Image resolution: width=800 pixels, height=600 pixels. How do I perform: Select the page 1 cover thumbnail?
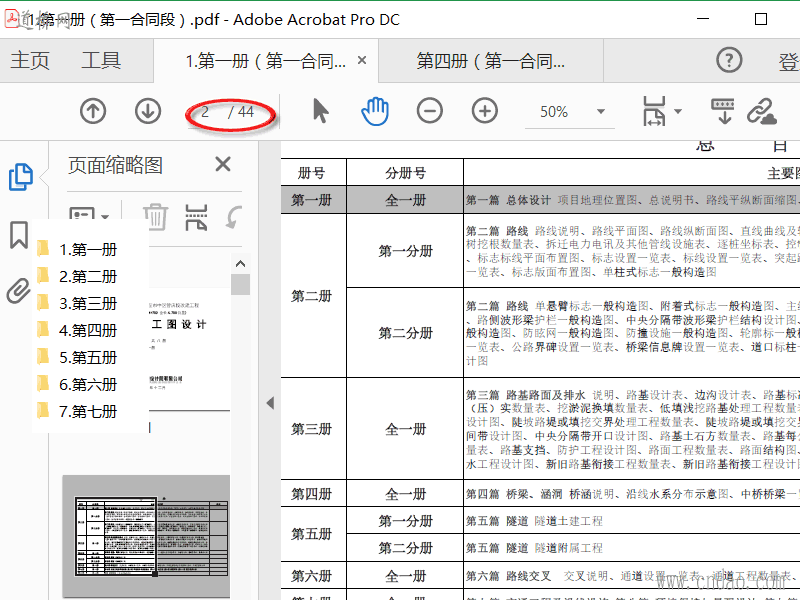tap(189, 348)
